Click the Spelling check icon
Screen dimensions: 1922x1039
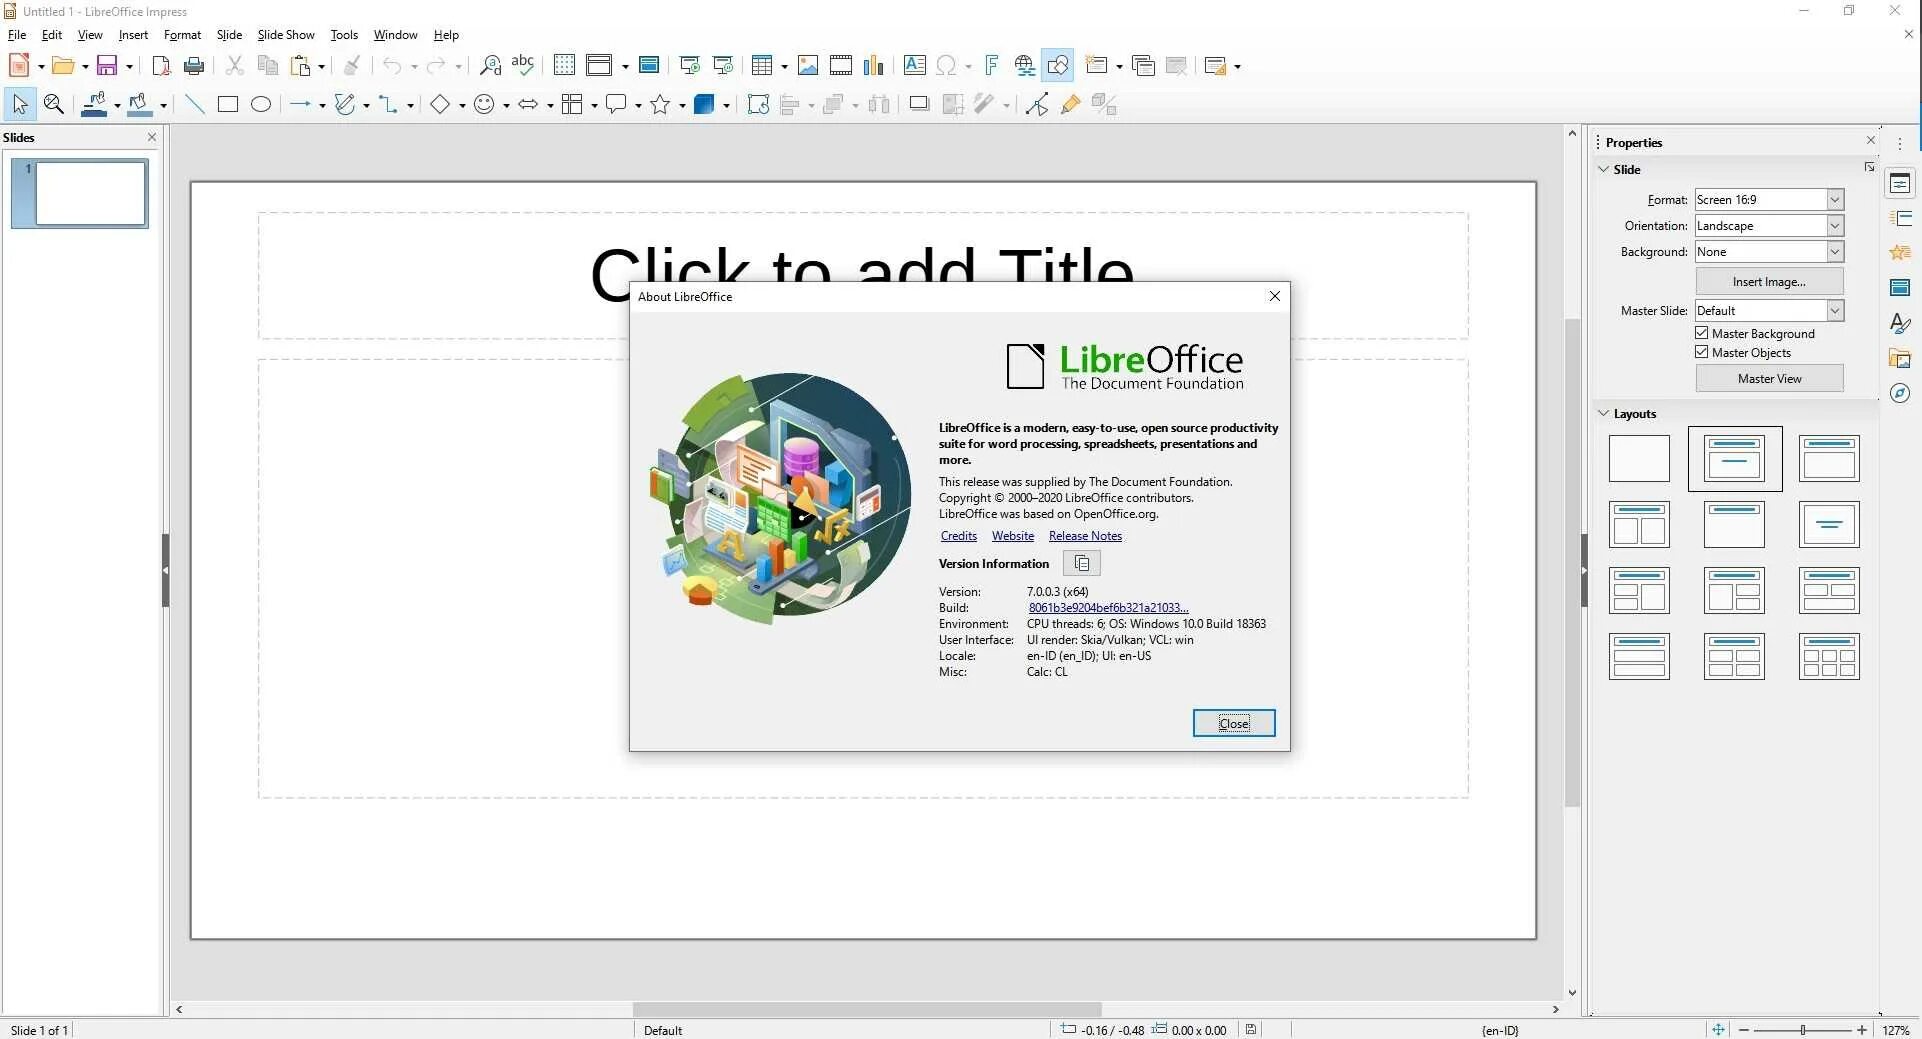[522, 66]
